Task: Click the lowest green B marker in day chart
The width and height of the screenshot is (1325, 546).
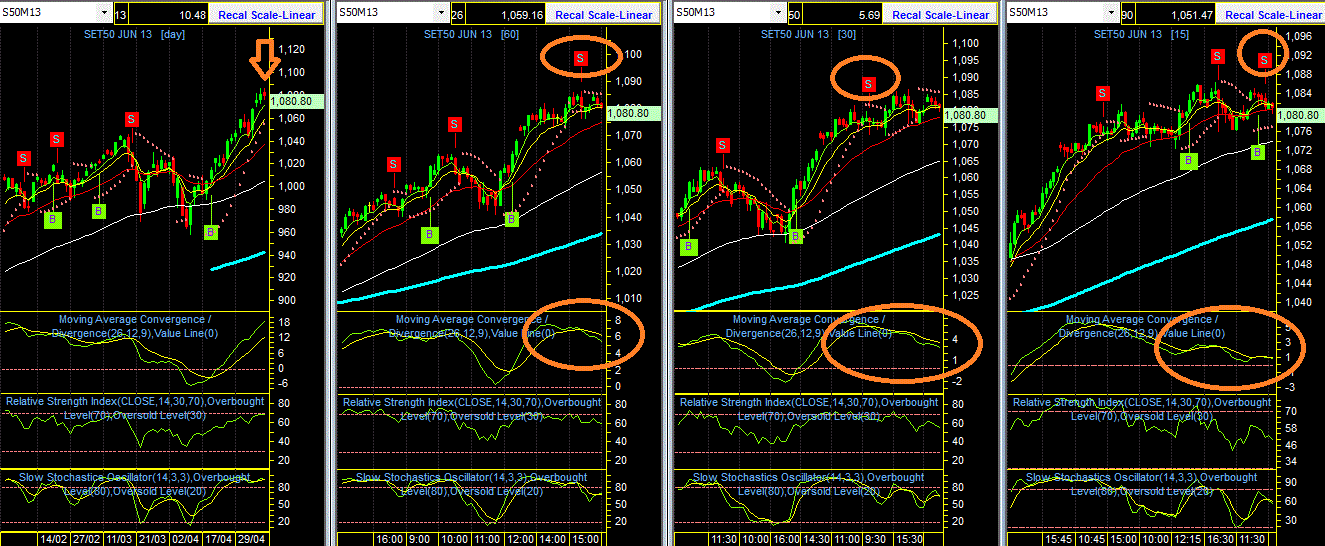Action: 211,232
